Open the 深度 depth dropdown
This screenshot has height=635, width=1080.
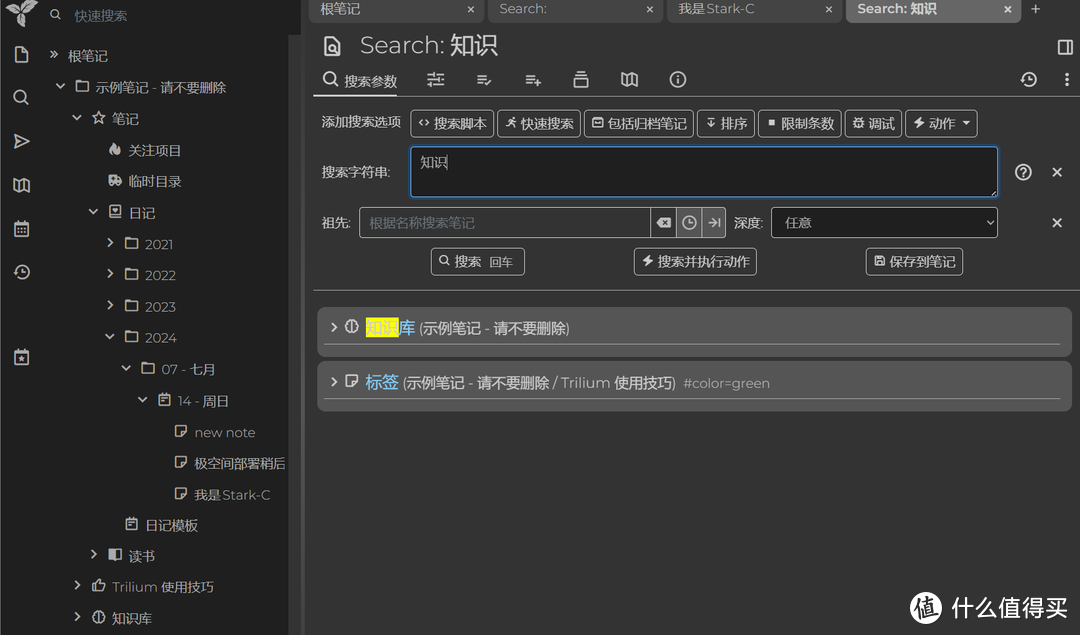click(x=884, y=222)
